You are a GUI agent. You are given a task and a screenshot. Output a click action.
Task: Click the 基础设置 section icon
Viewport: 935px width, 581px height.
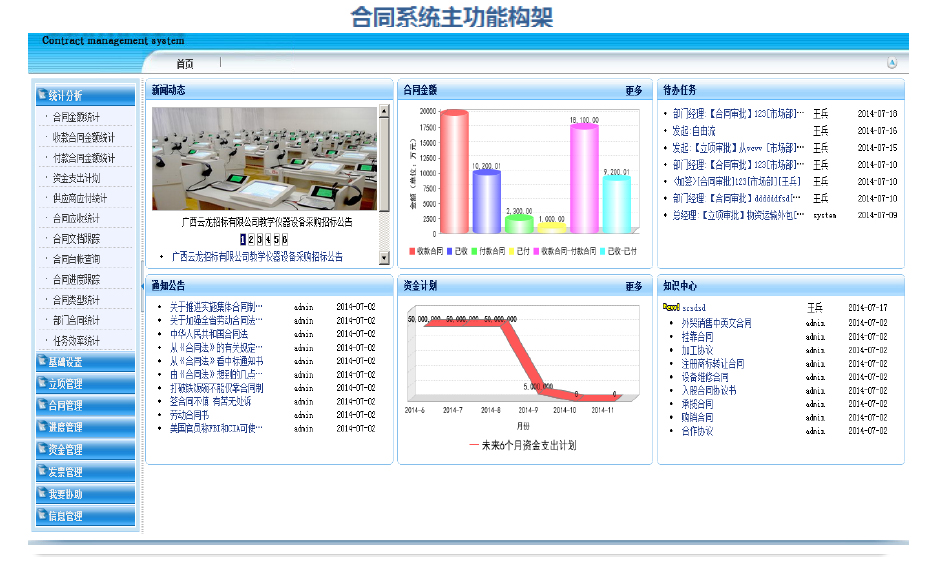pyautogui.click(x=42, y=361)
